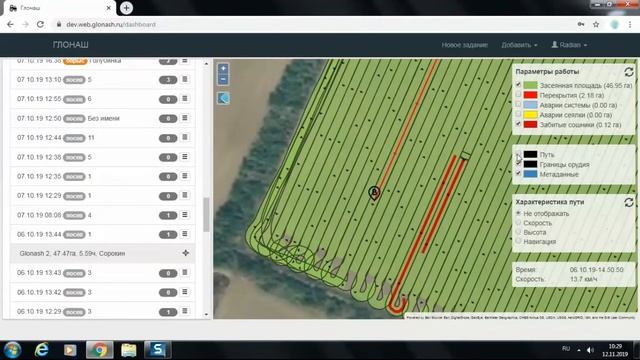Screen dimensions: 640x360
Task: Open a new browser tab
Action: point(126,8)
